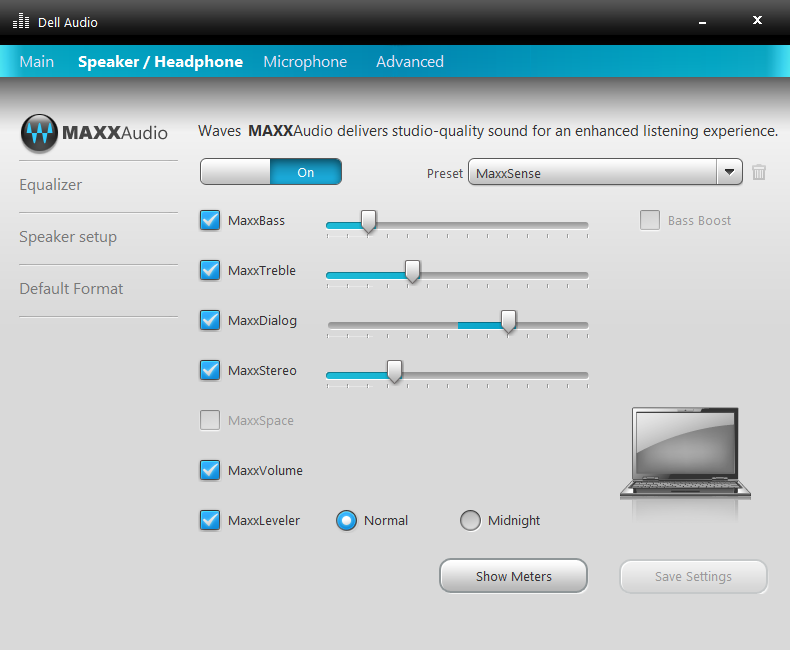The width and height of the screenshot is (790, 650).
Task: Open Default Format in sidebar
Action: click(71, 289)
